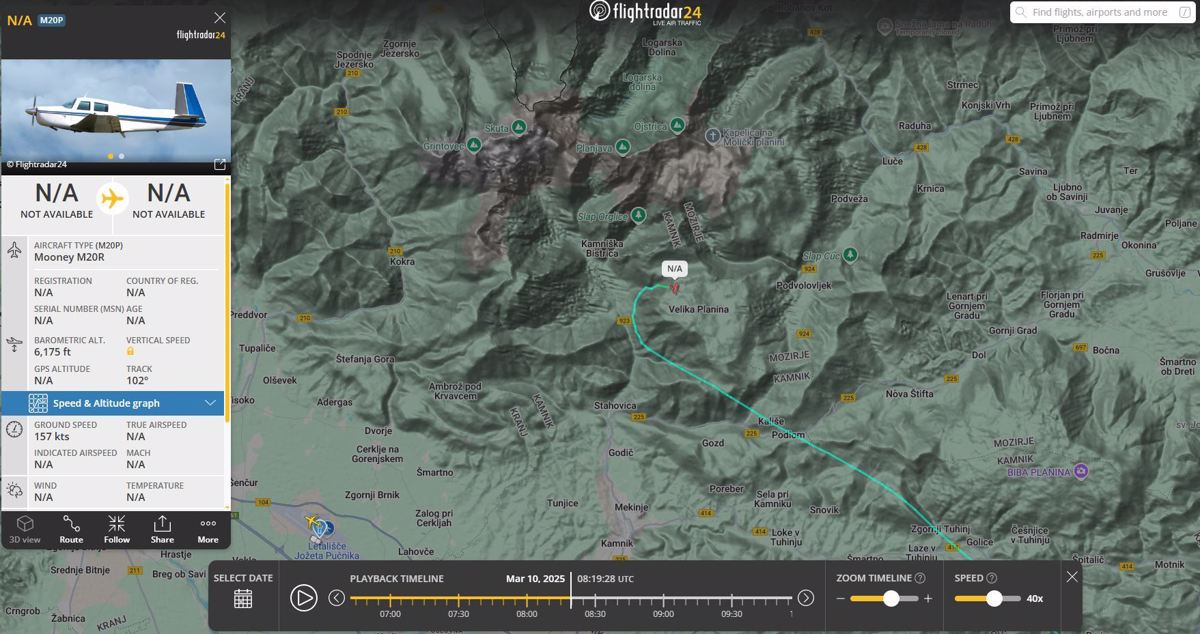Zoom in the timeline with plus

pyautogui.click(x=928, y=599)
